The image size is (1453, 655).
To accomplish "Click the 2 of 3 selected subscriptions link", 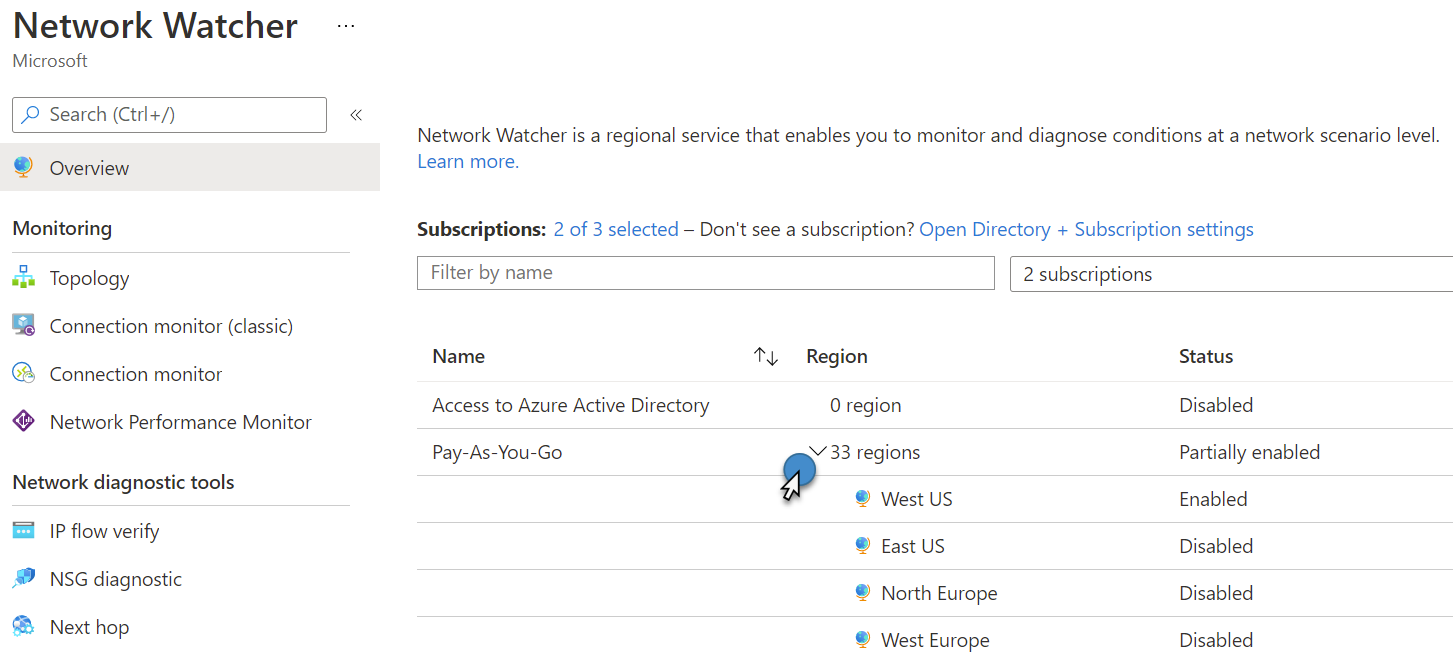I will tap(615, 229).
